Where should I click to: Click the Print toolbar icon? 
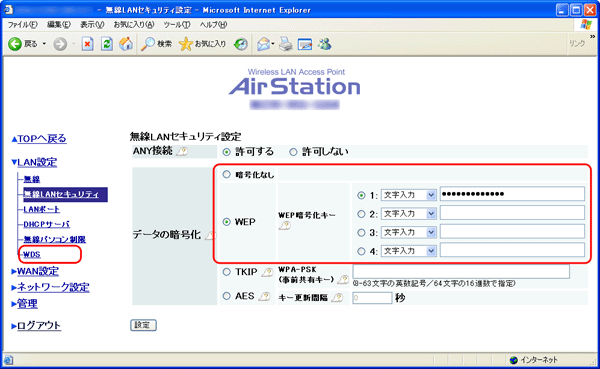(285, 44)
